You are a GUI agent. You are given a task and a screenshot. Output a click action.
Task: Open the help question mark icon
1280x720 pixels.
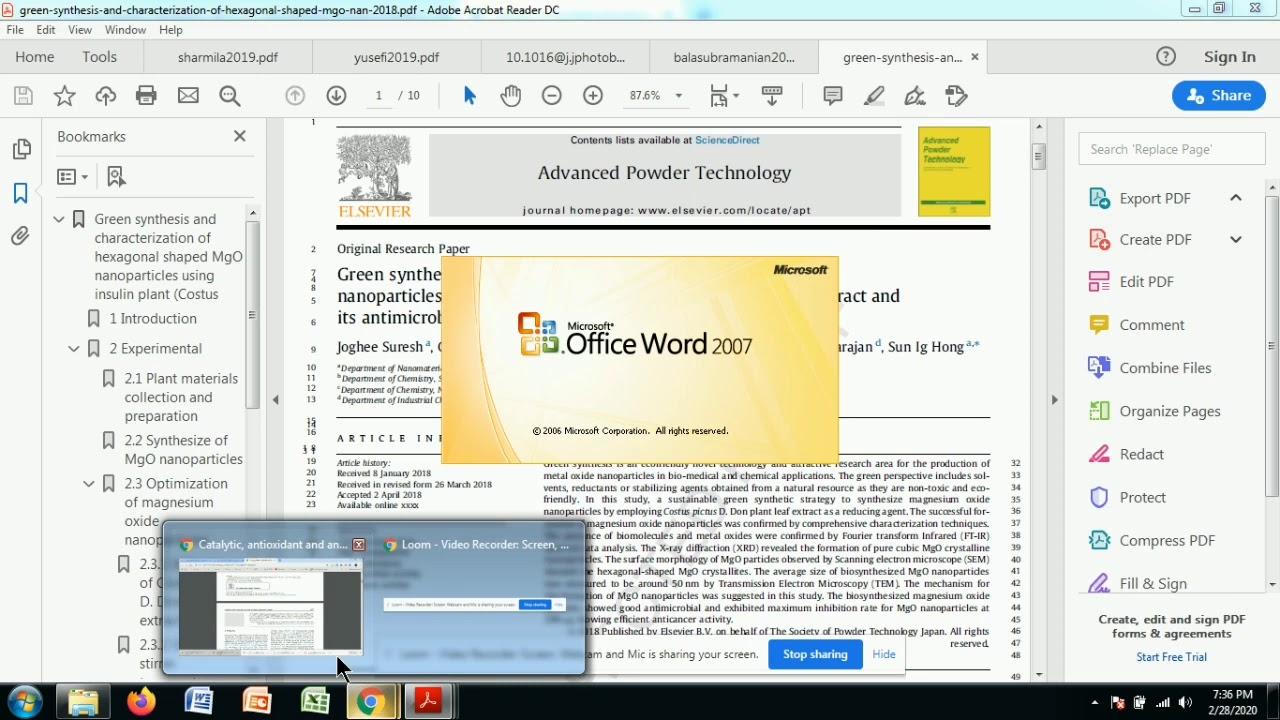tap(1166, 57)
